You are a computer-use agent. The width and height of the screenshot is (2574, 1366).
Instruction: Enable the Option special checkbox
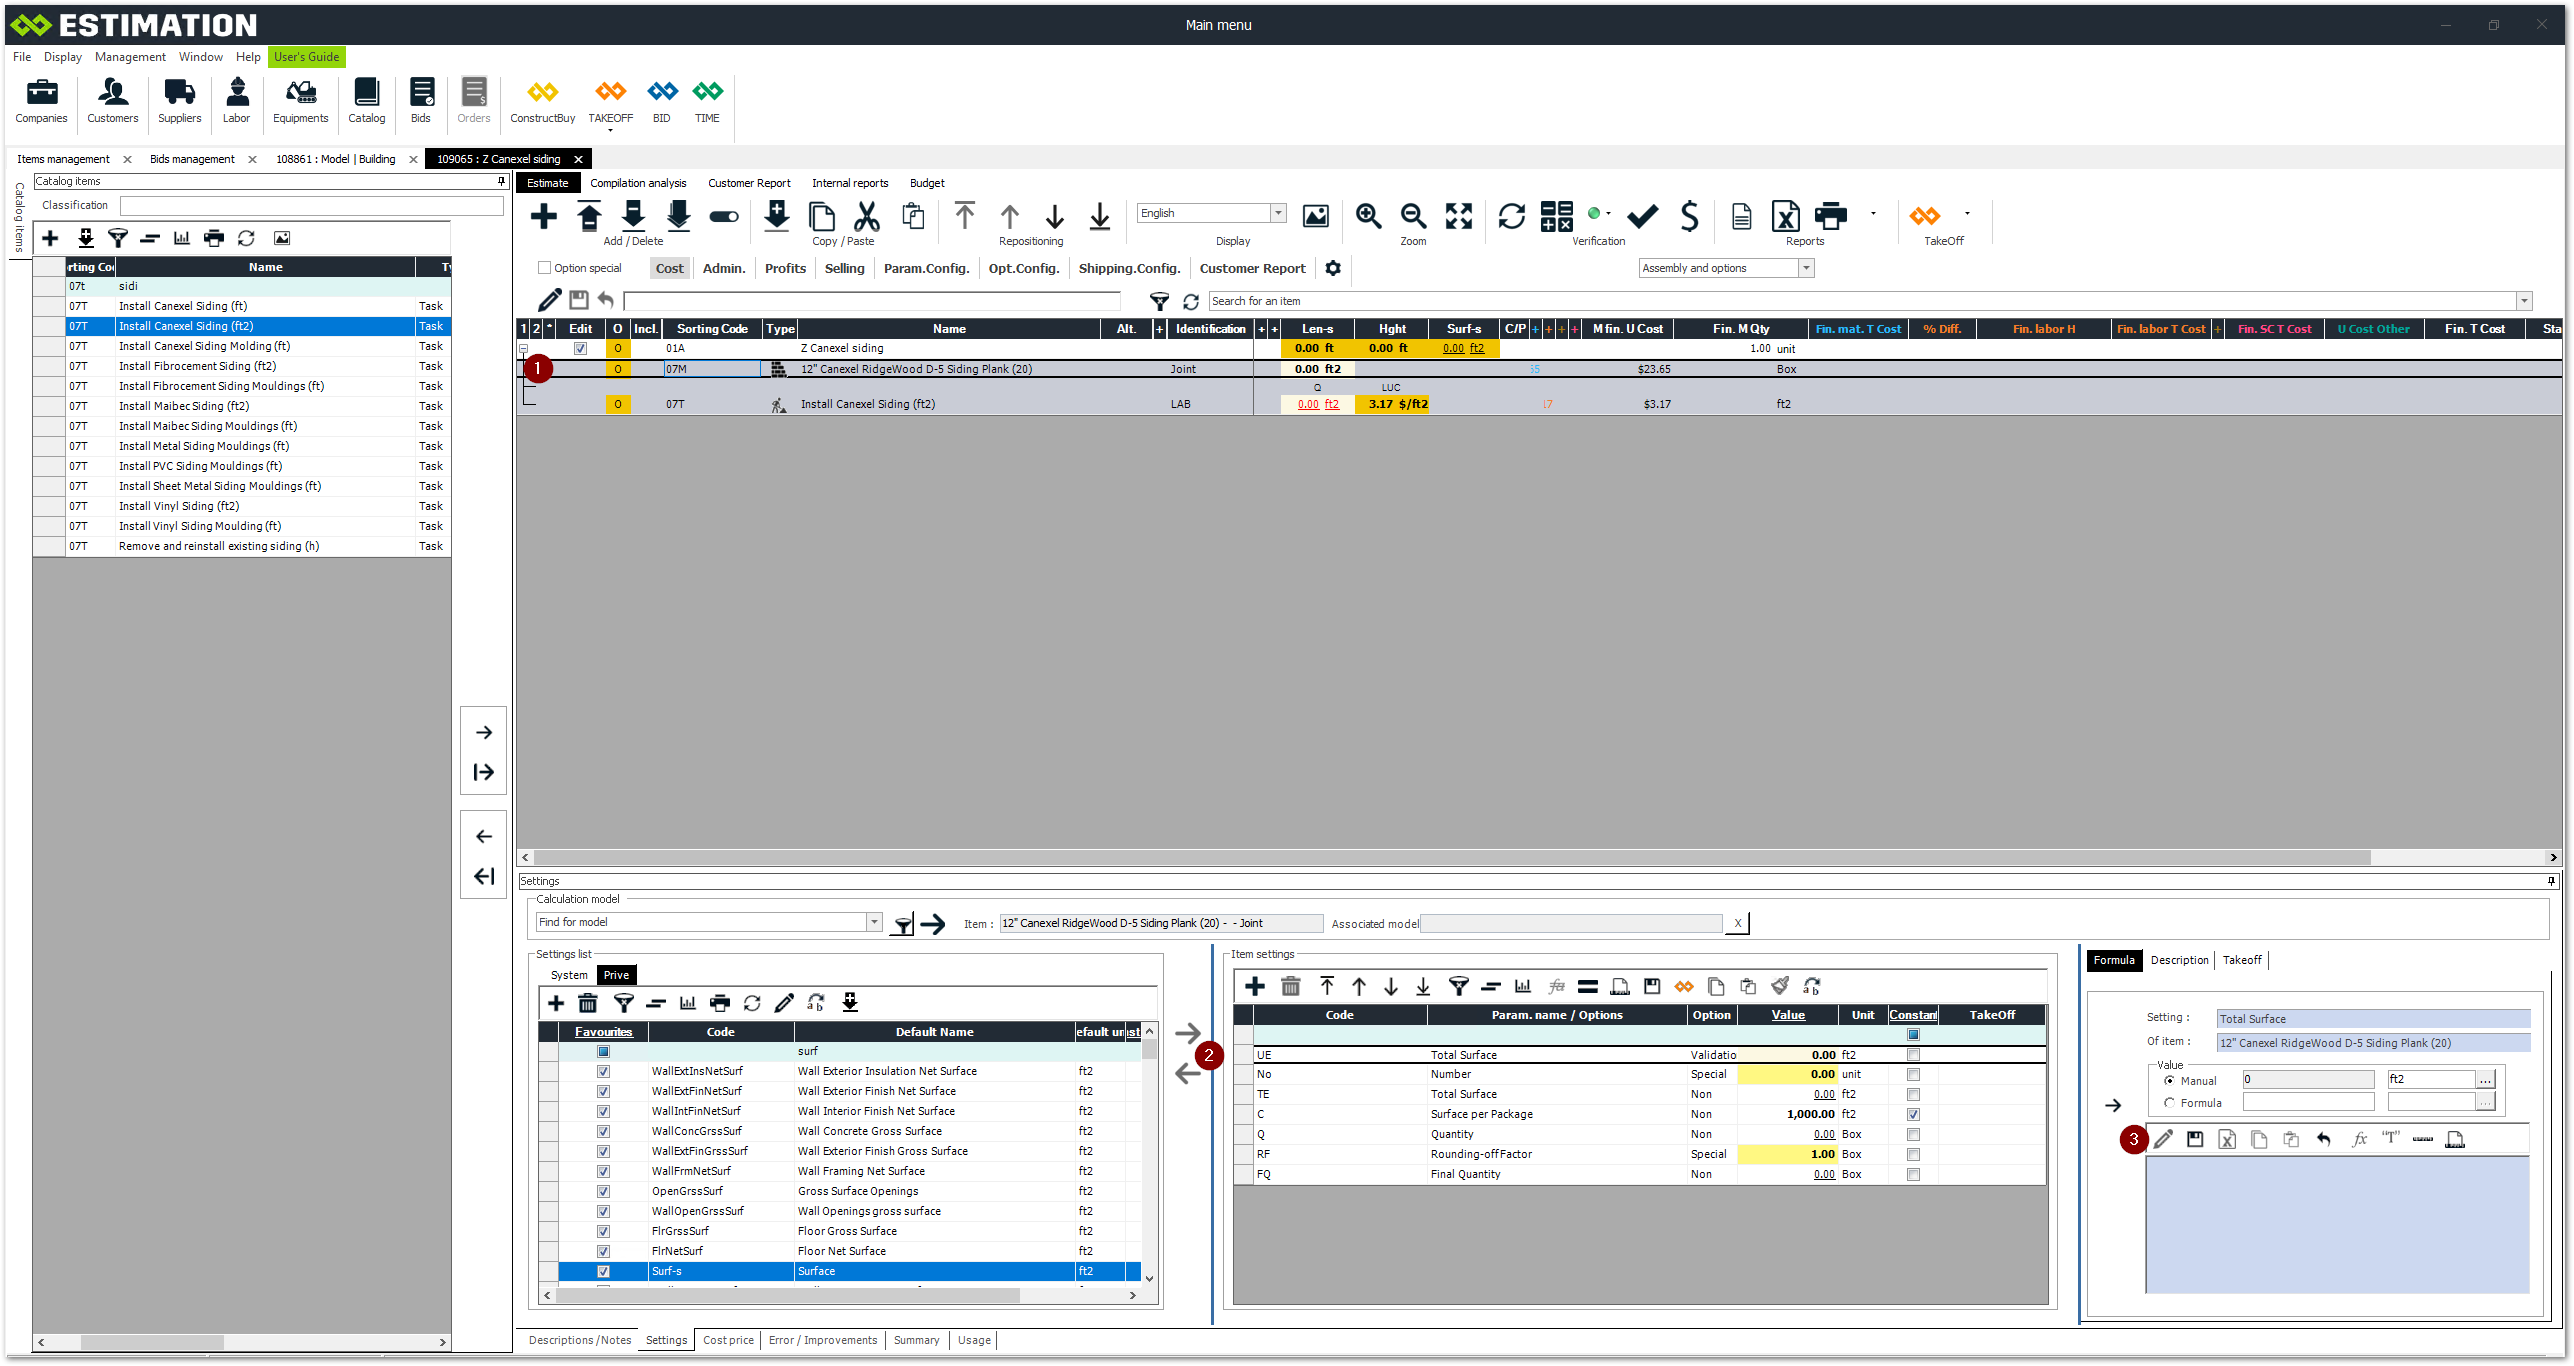pos(545,268)
